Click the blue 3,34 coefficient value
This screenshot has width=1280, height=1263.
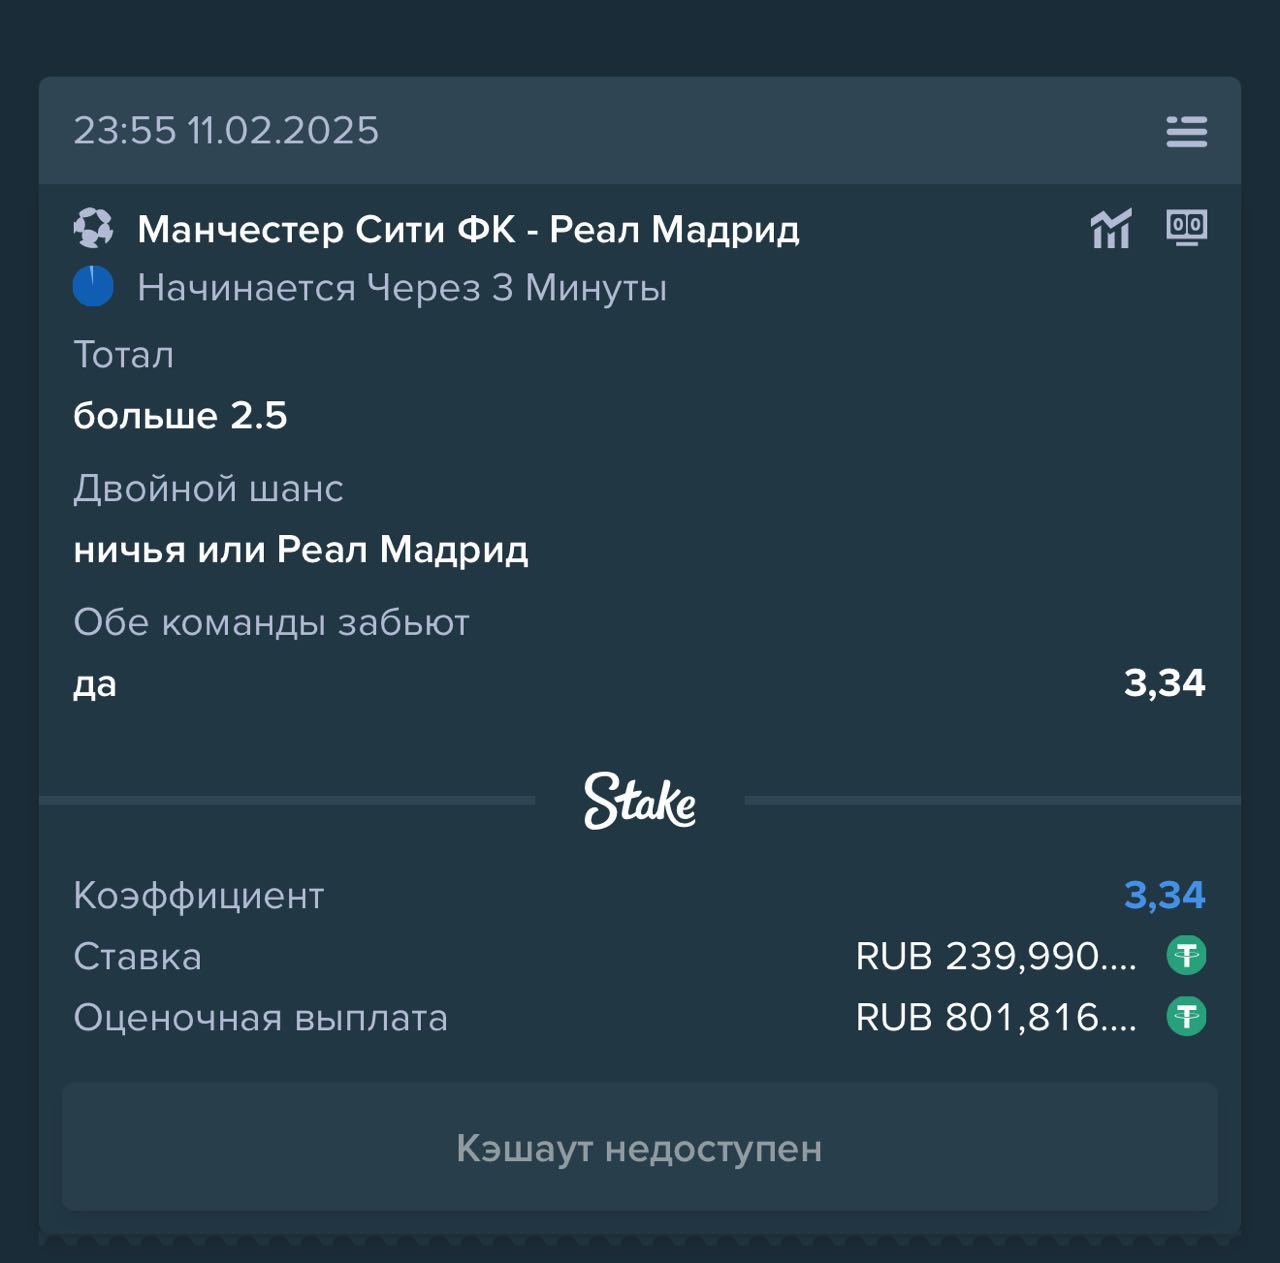(1164, 895)
